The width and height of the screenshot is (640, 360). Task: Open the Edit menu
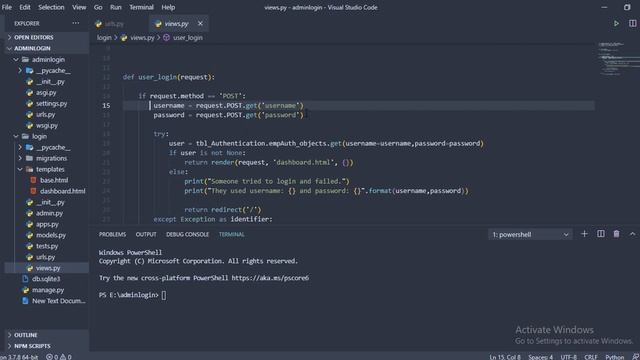click(25, 7)
